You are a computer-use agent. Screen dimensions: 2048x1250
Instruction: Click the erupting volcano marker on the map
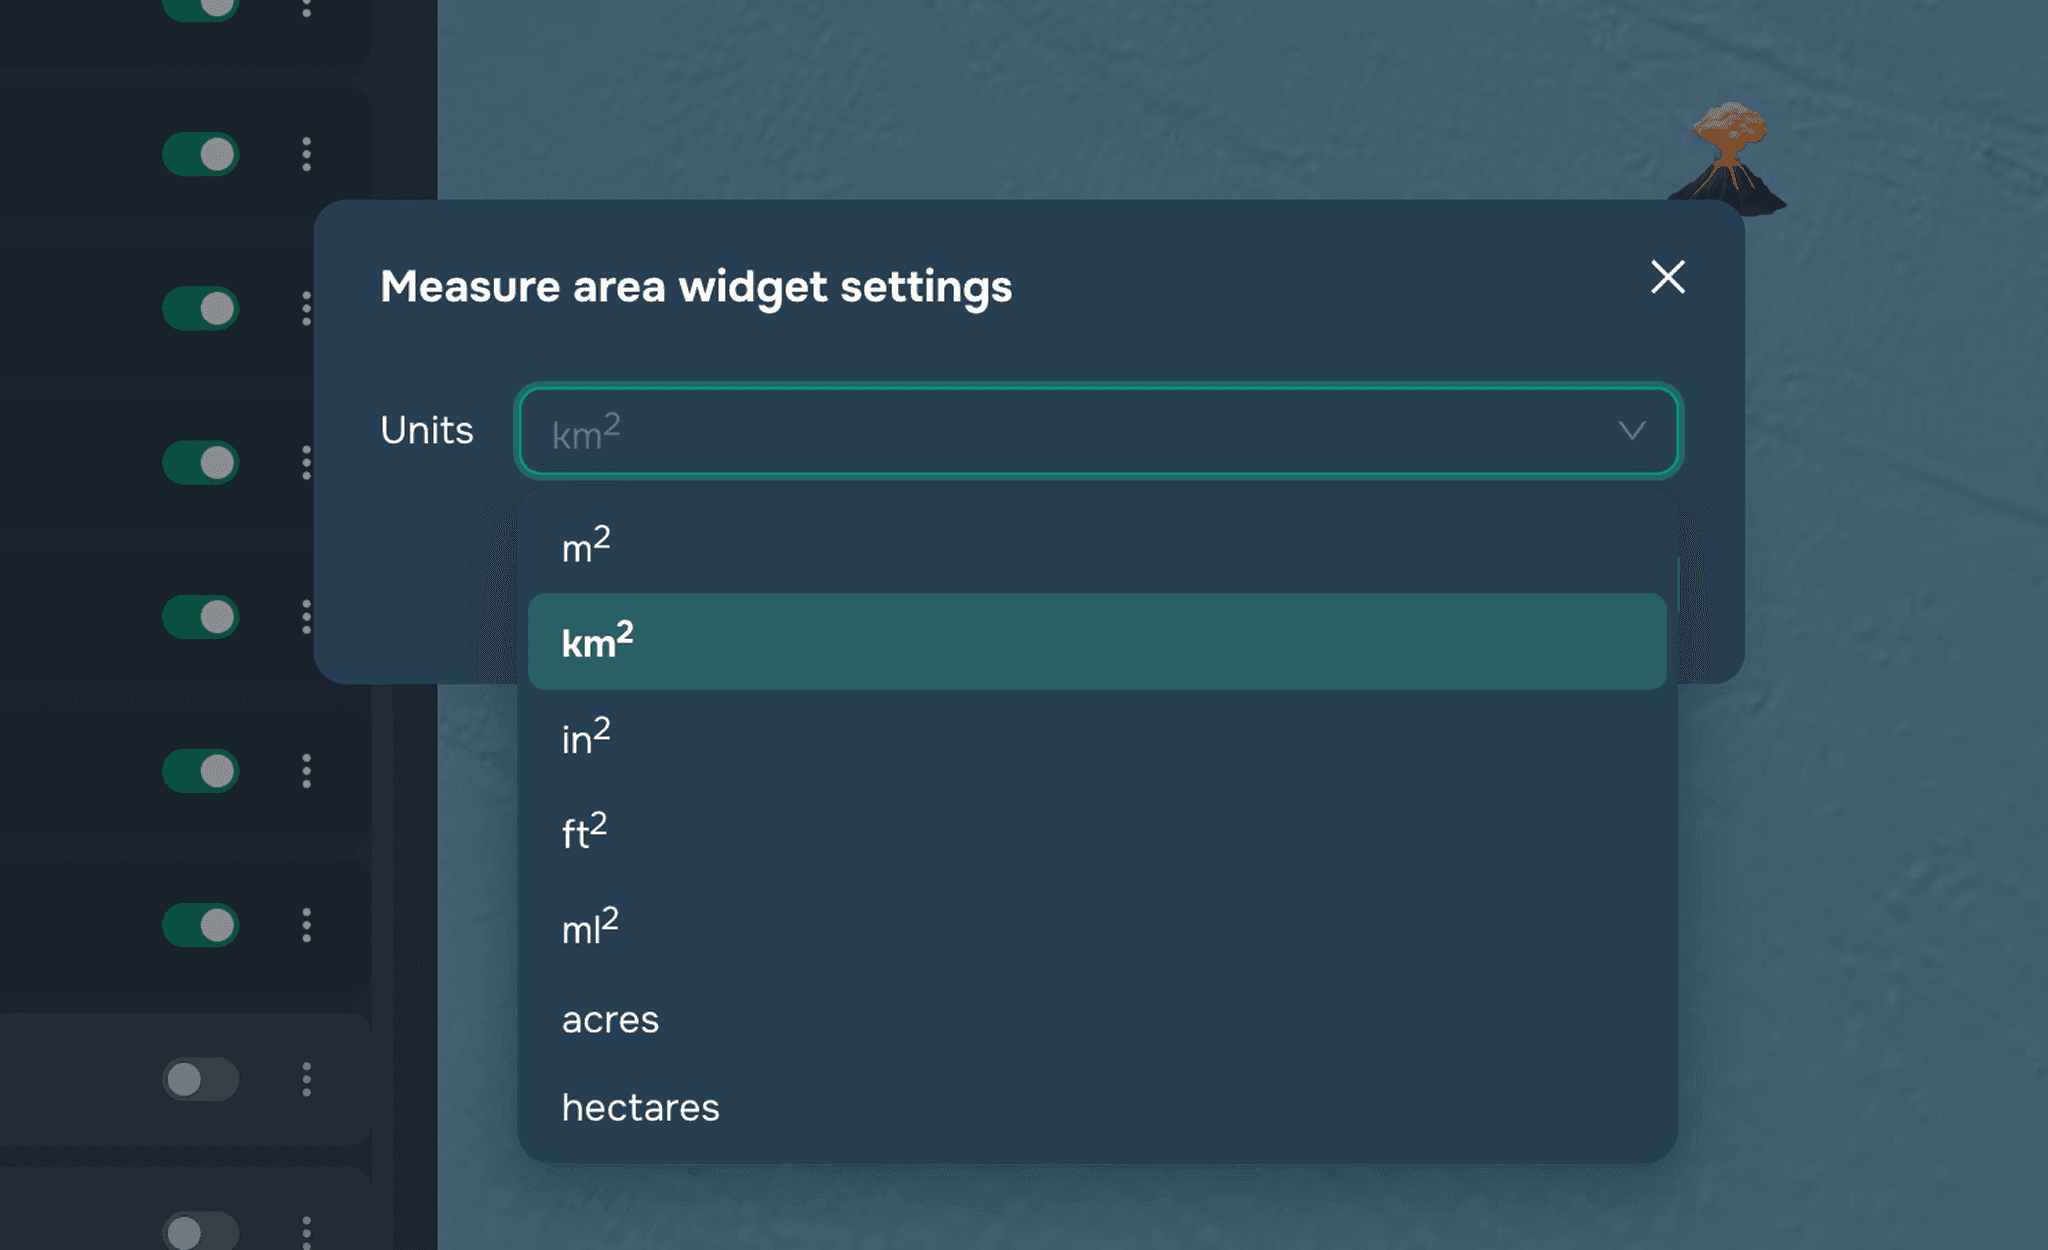1729,157
